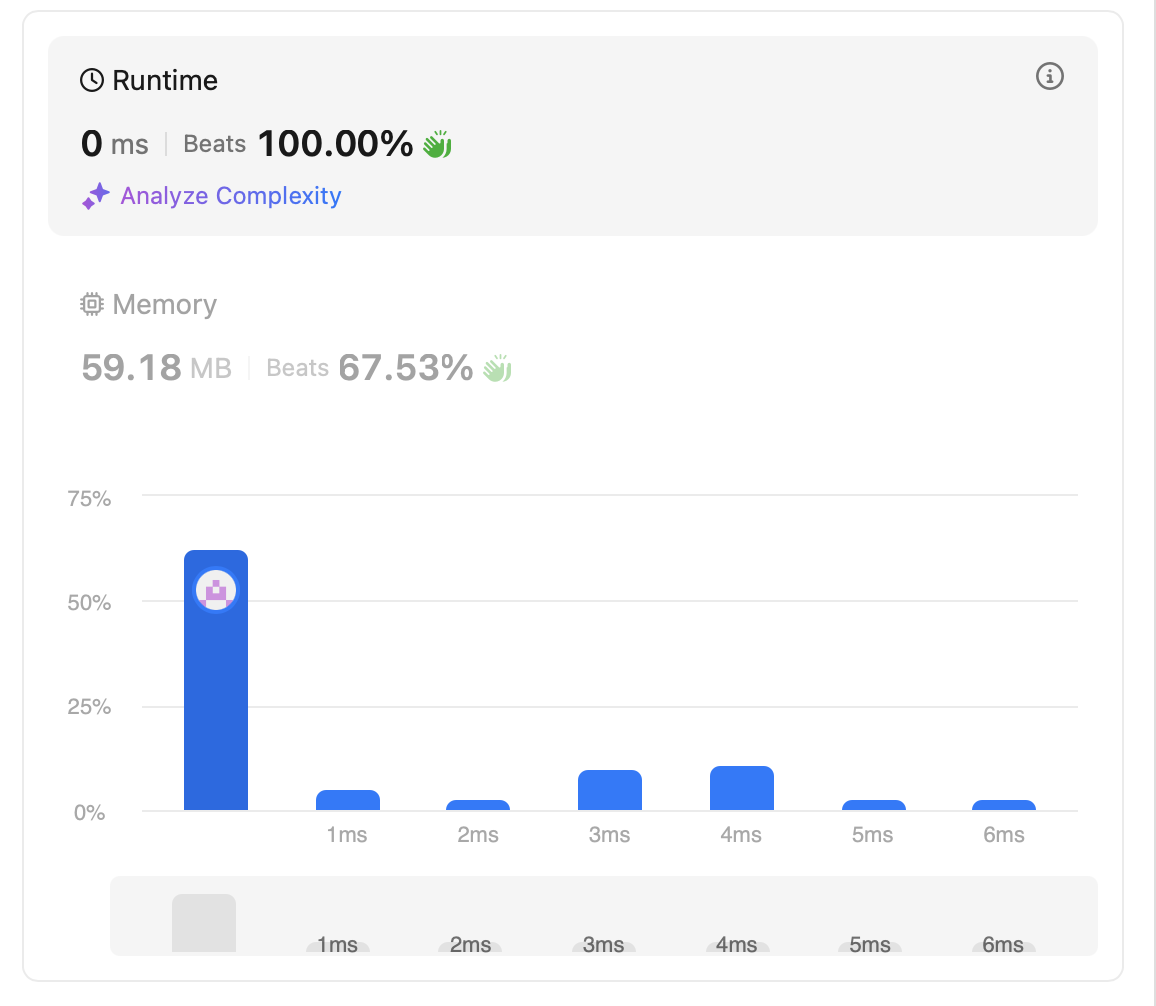Select the 1ms bar in the chart
Screen dimensions: 1156x1006
347,800
